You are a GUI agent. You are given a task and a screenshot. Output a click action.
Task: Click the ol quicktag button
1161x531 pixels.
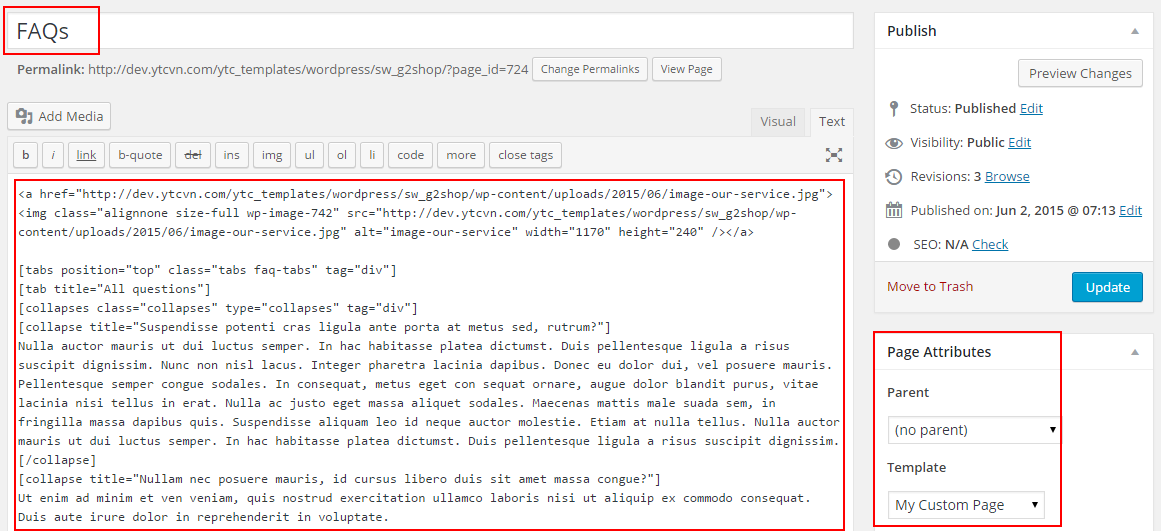click(x=342, y=155)
